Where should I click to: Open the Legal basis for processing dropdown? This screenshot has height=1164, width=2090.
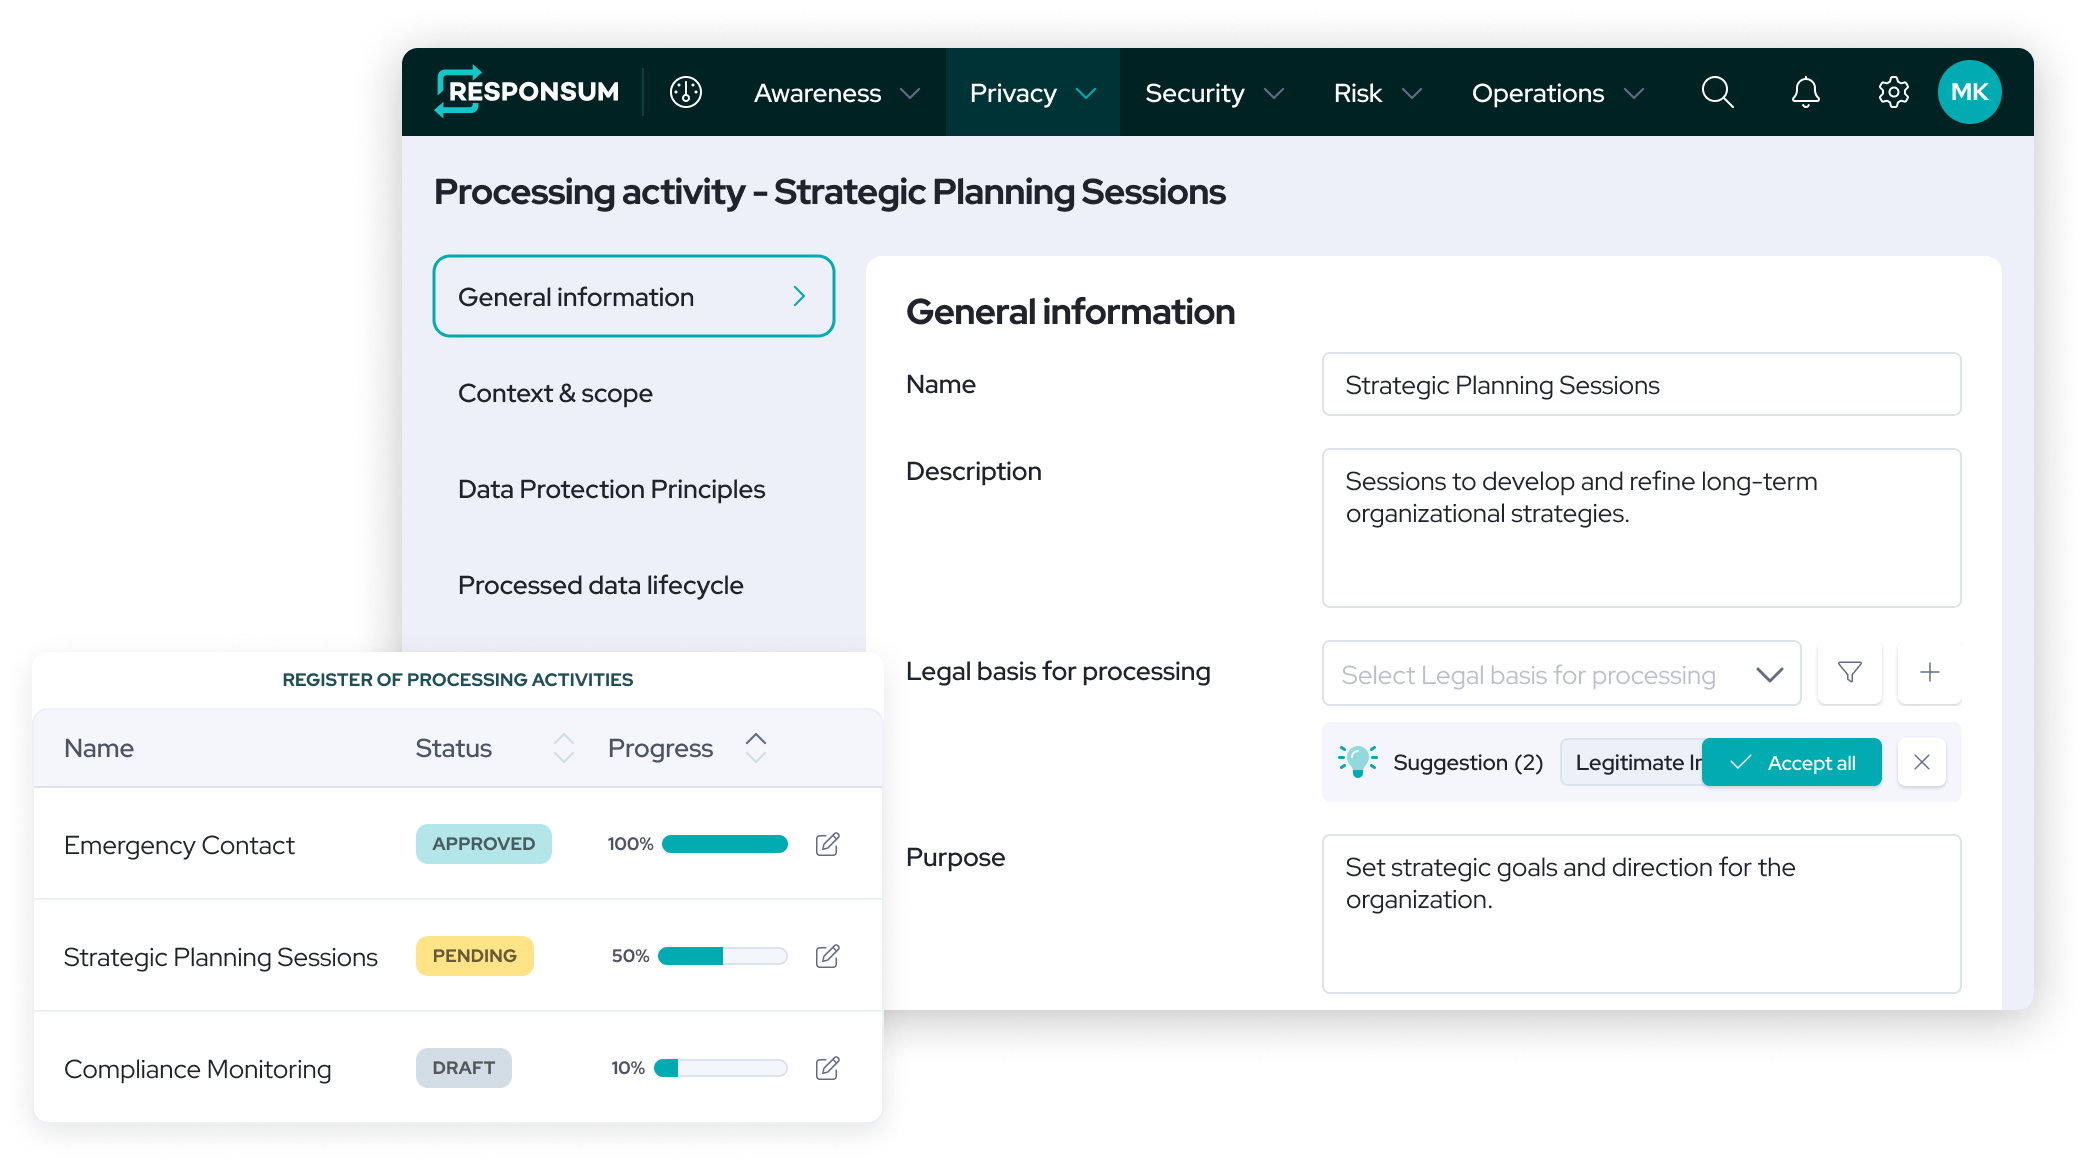(x=1561, y=674)
